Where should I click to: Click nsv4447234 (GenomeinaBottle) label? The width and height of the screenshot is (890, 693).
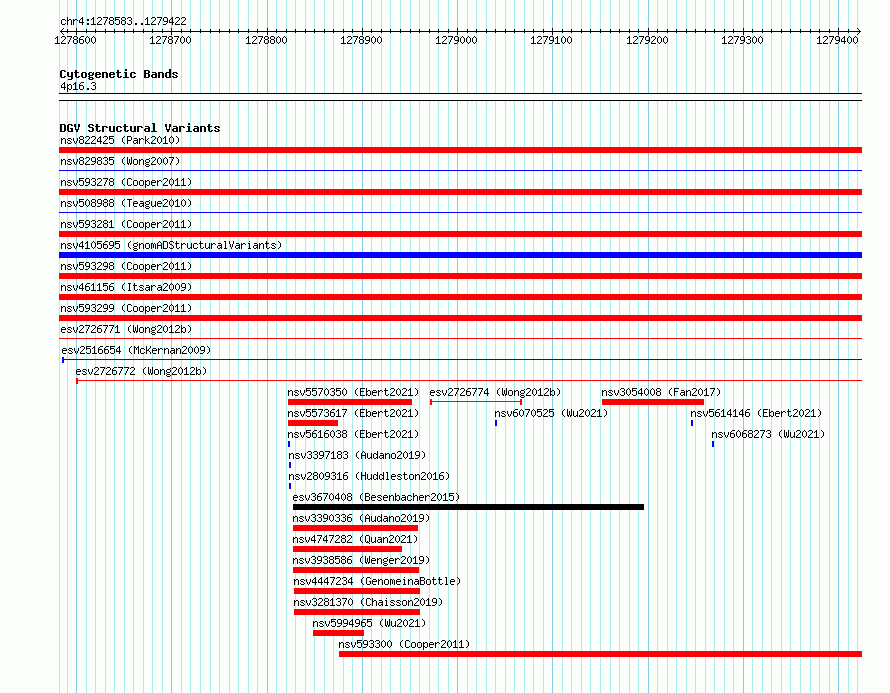pyautogui.click(x=377, y=581)
